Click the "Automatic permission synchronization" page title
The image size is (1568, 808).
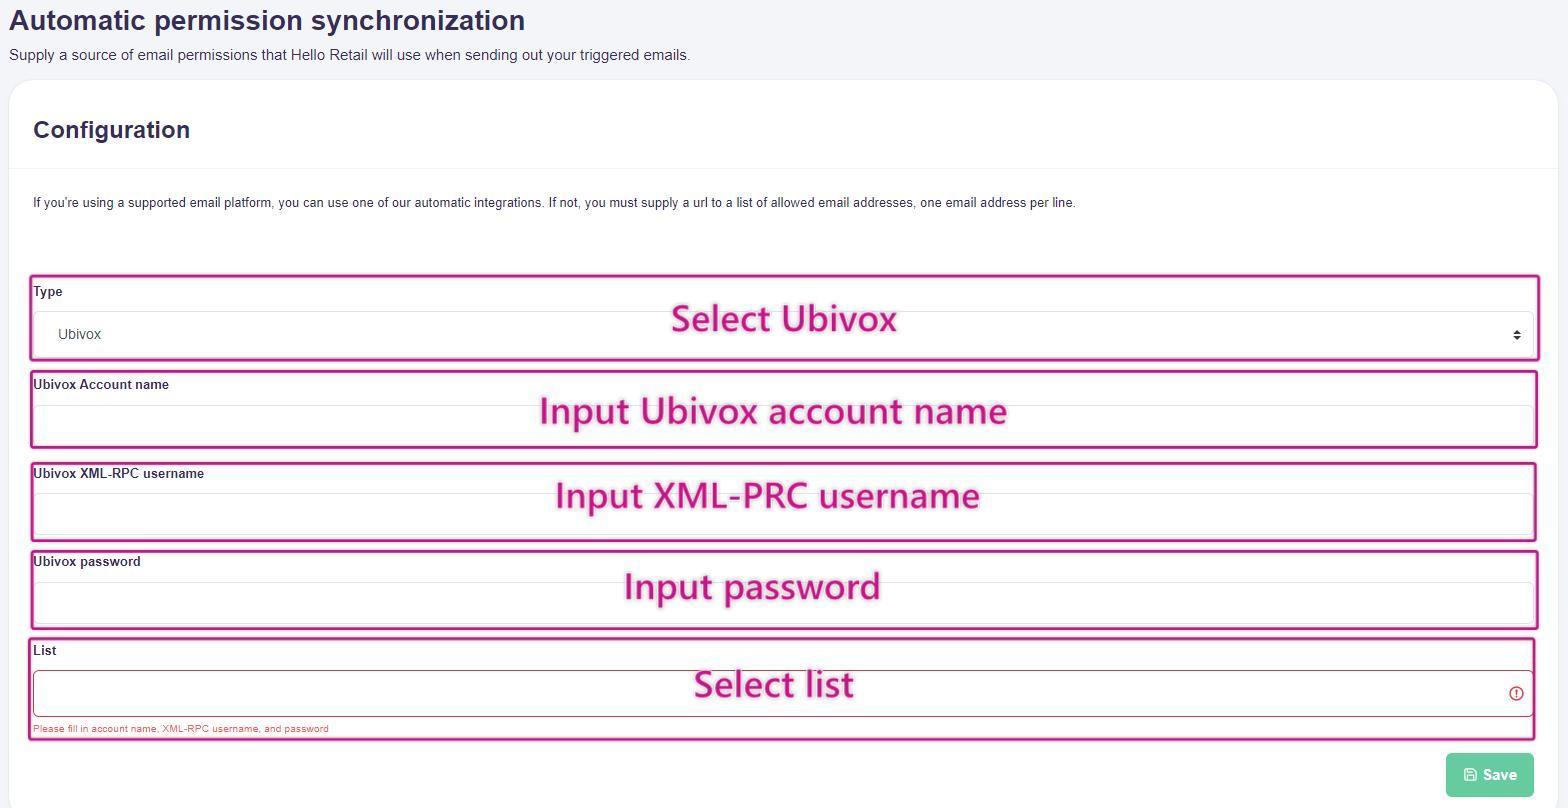(x=267, y=21)
